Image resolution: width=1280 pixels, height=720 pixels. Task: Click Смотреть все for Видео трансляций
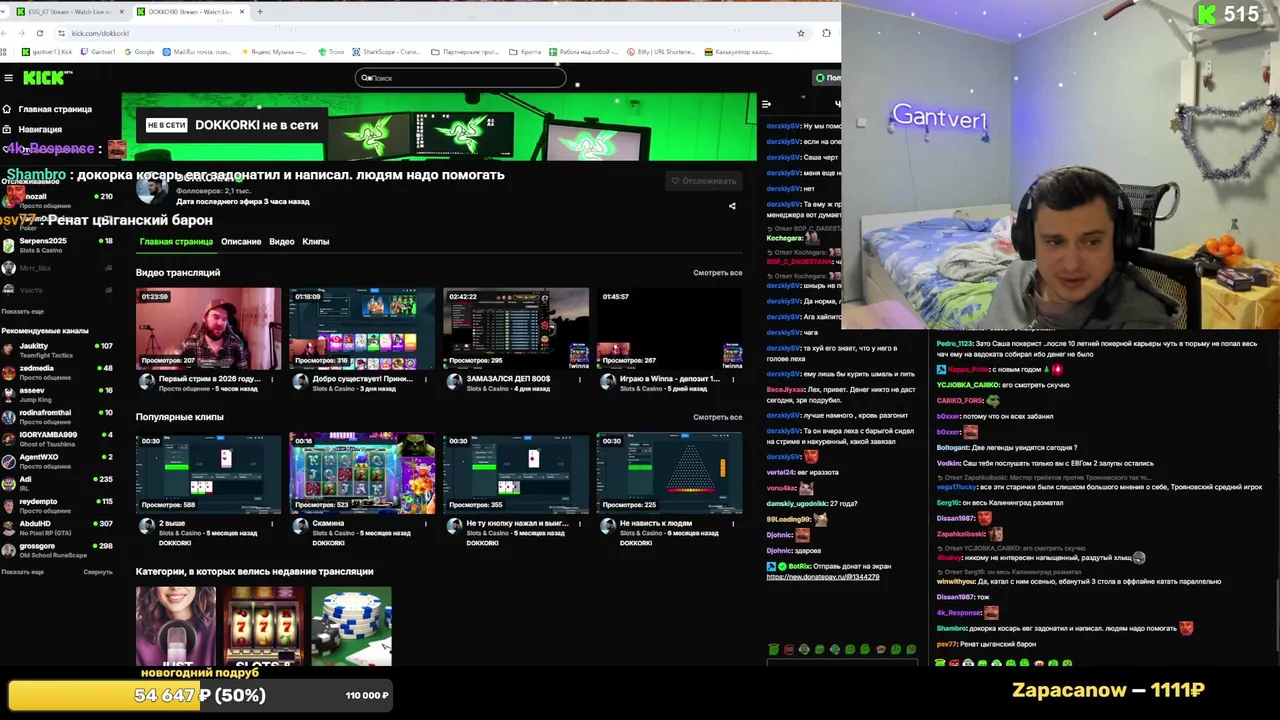717,273
